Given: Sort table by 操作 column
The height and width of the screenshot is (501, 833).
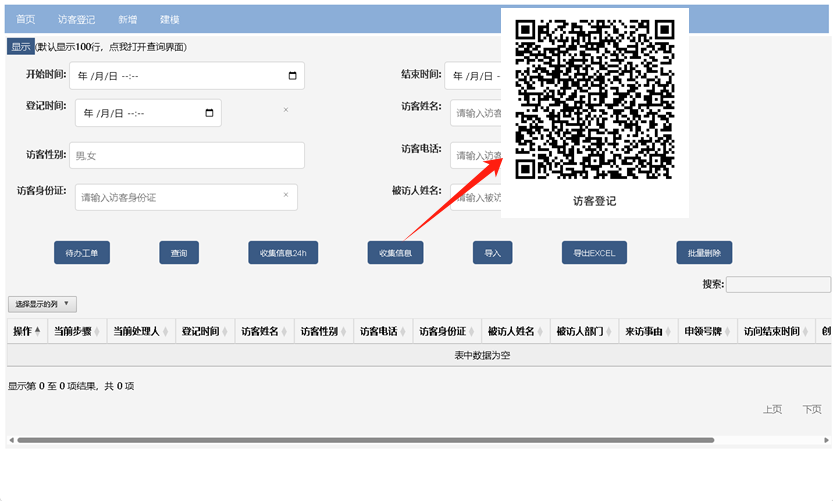Looking at the screenshot, I should click(28, 332).
